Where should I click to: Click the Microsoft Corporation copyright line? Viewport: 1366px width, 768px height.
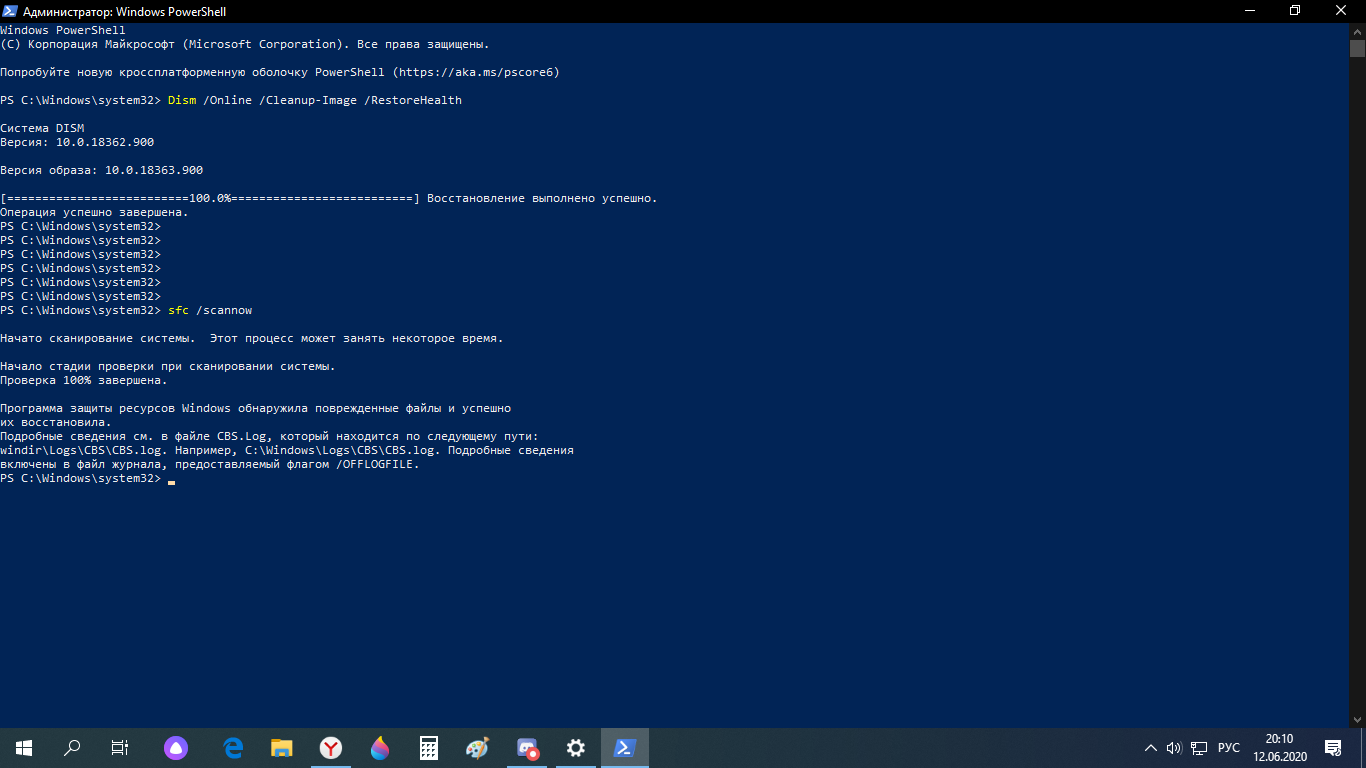coord(245,45)
